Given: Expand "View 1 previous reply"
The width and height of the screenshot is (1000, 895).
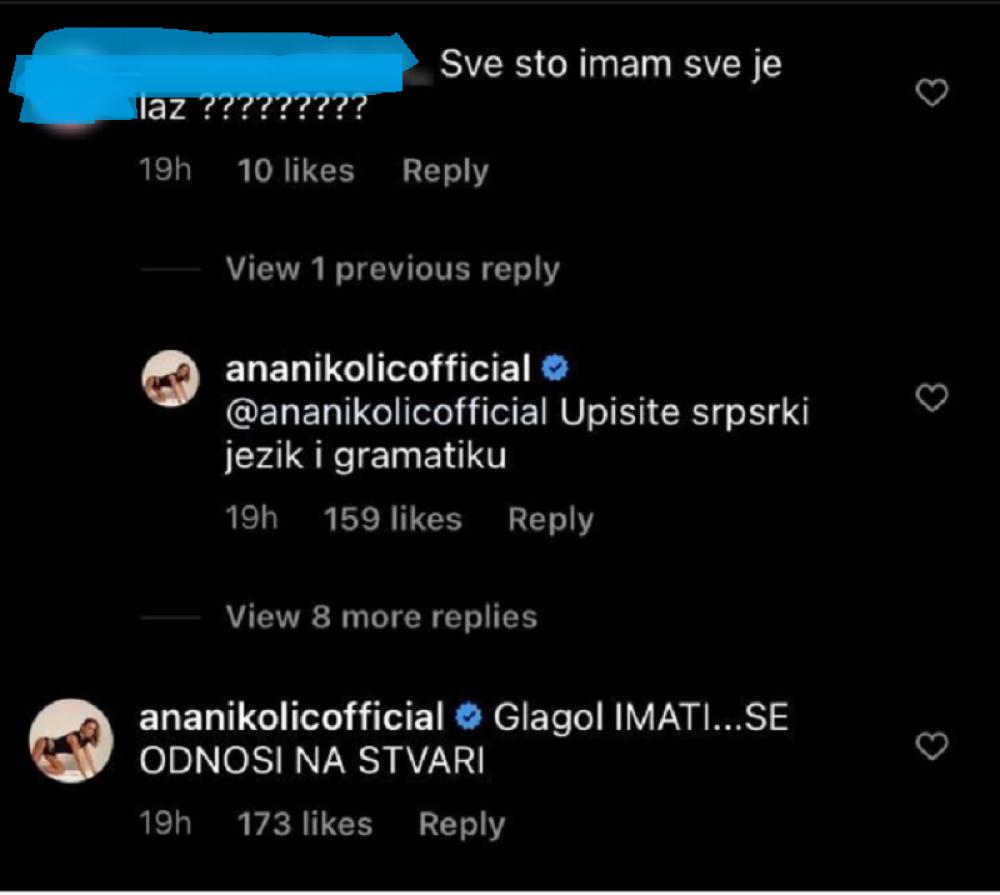Looking at the screenshot, I should pyautogui.click(x=392, y=269).
